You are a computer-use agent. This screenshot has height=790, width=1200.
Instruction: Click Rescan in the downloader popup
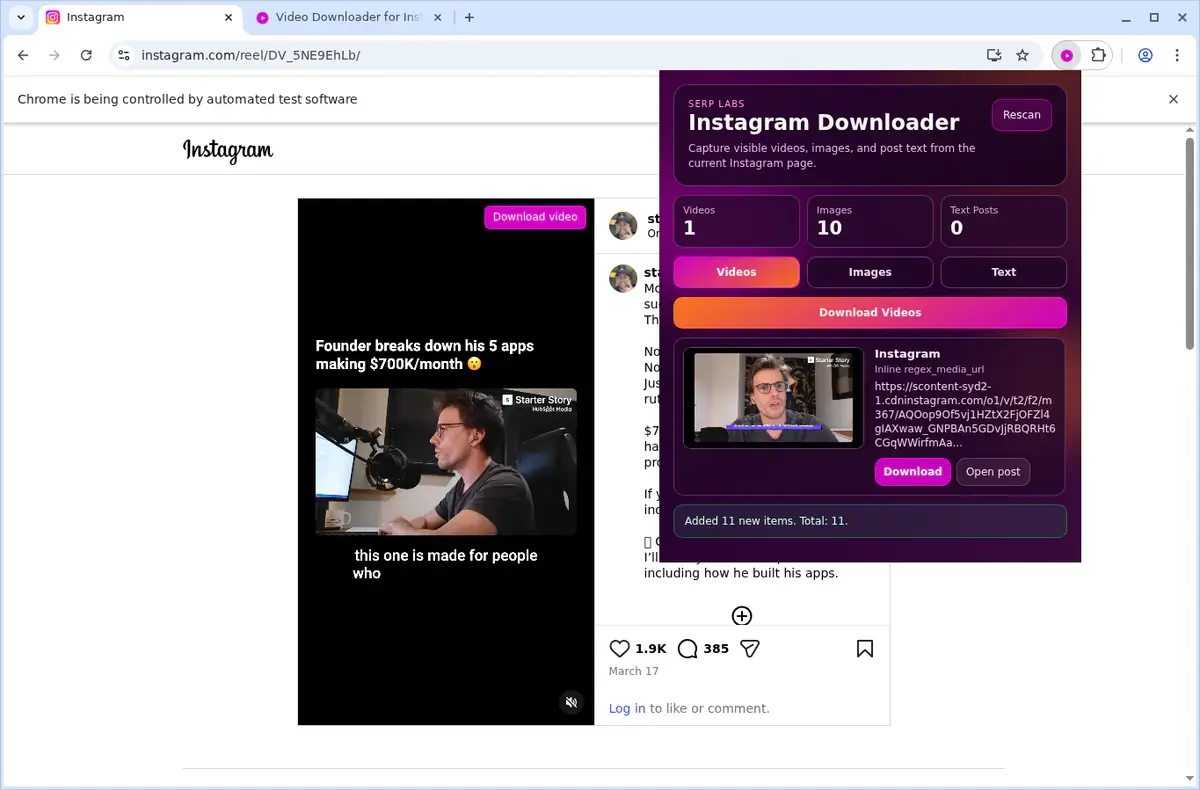pos(1022,115)
